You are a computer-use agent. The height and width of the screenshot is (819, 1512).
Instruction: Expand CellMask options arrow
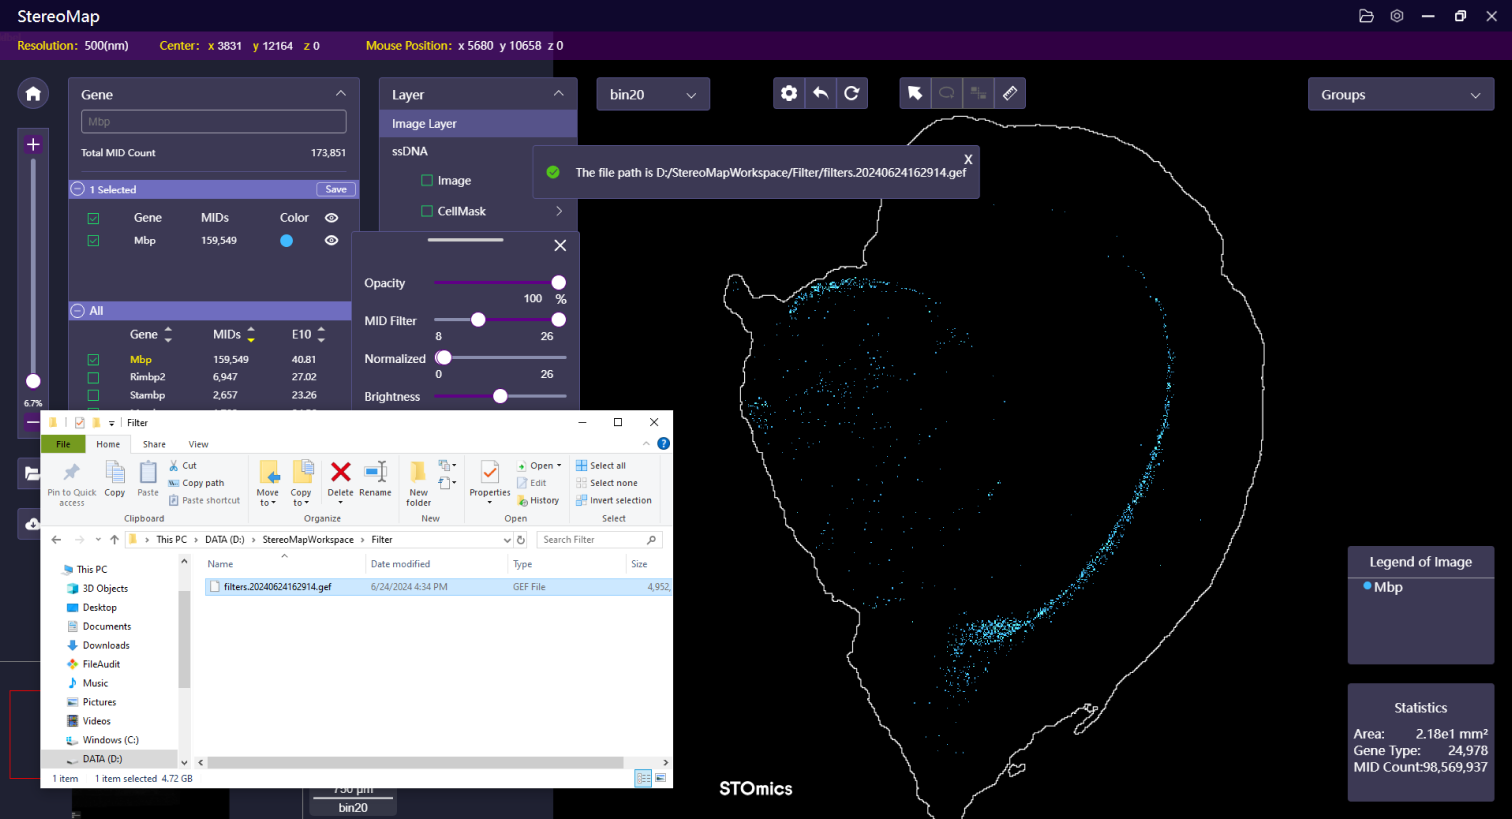[x=559, y=211]
